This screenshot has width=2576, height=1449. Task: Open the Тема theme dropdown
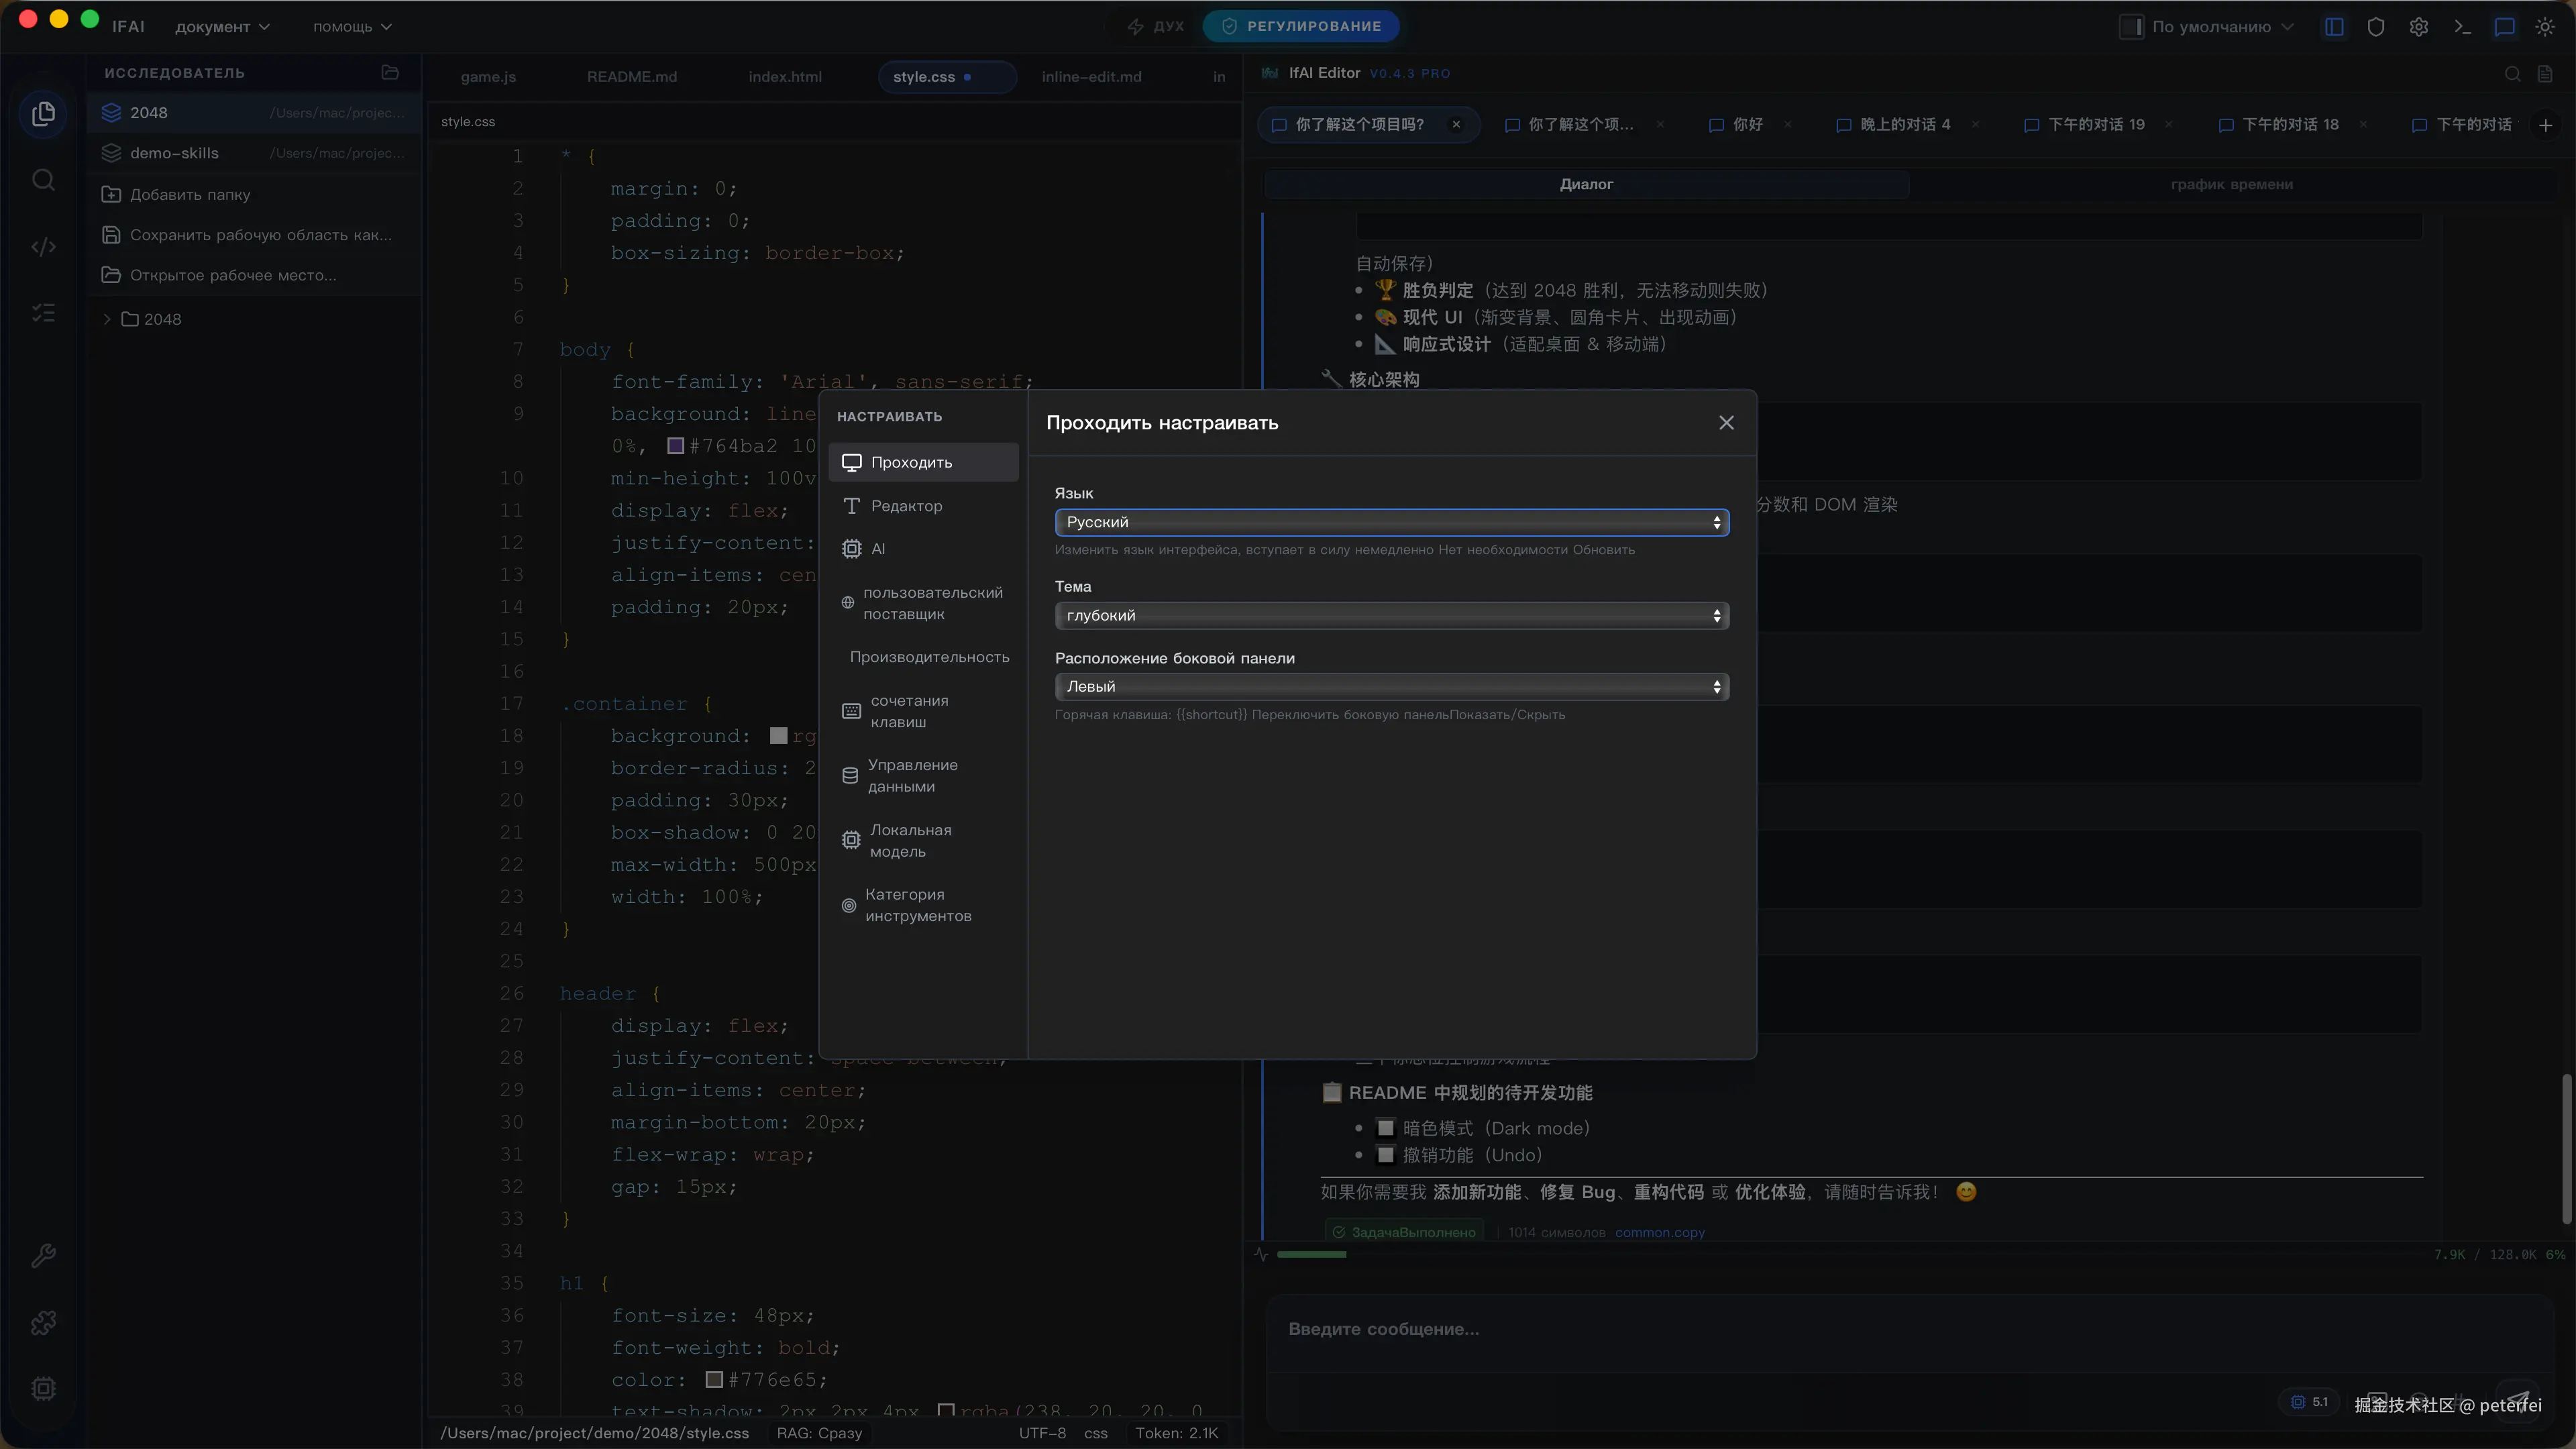tap(1391, 615)
